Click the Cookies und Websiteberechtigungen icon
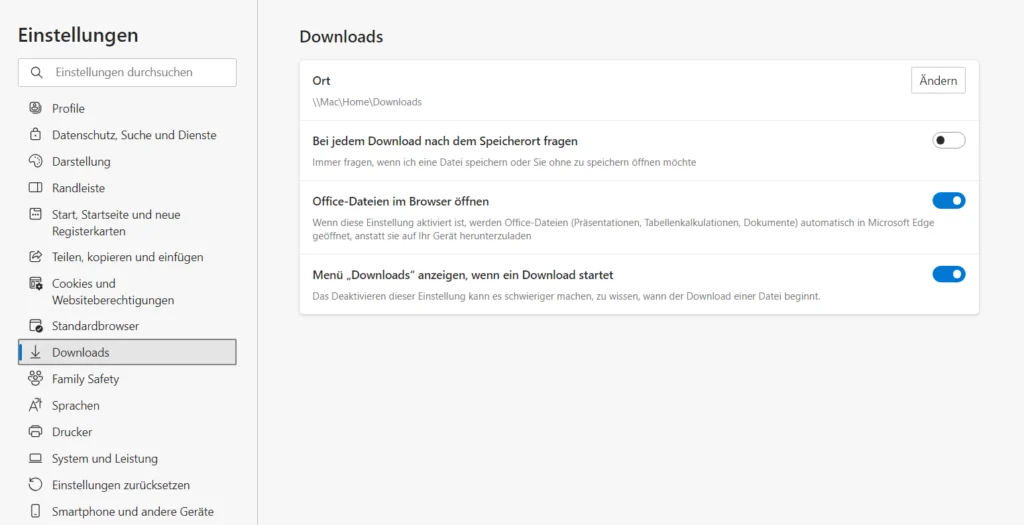Image resolution: width=1024 pixels, height=525 pixels. point(35,283)
